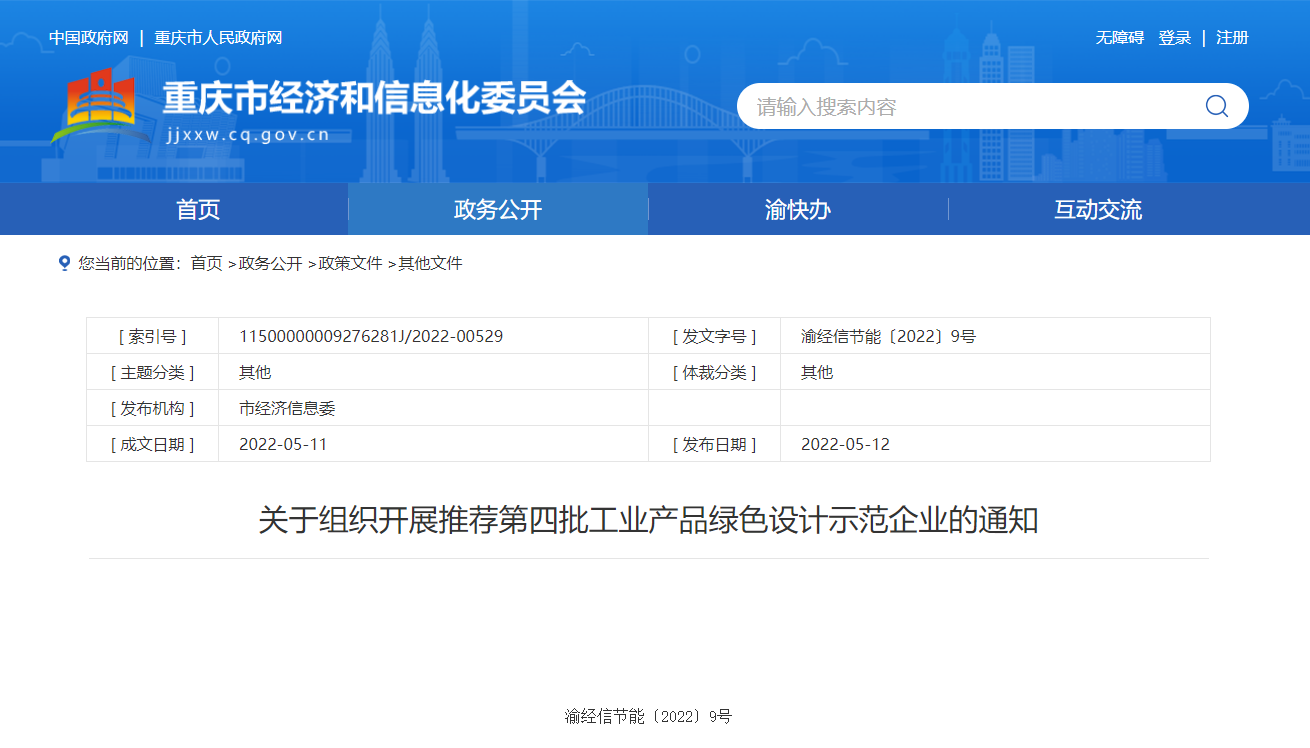Open the 首页 navigation tab
The height and width of the screenshot is (748, 1310).
tap(198, 209)
